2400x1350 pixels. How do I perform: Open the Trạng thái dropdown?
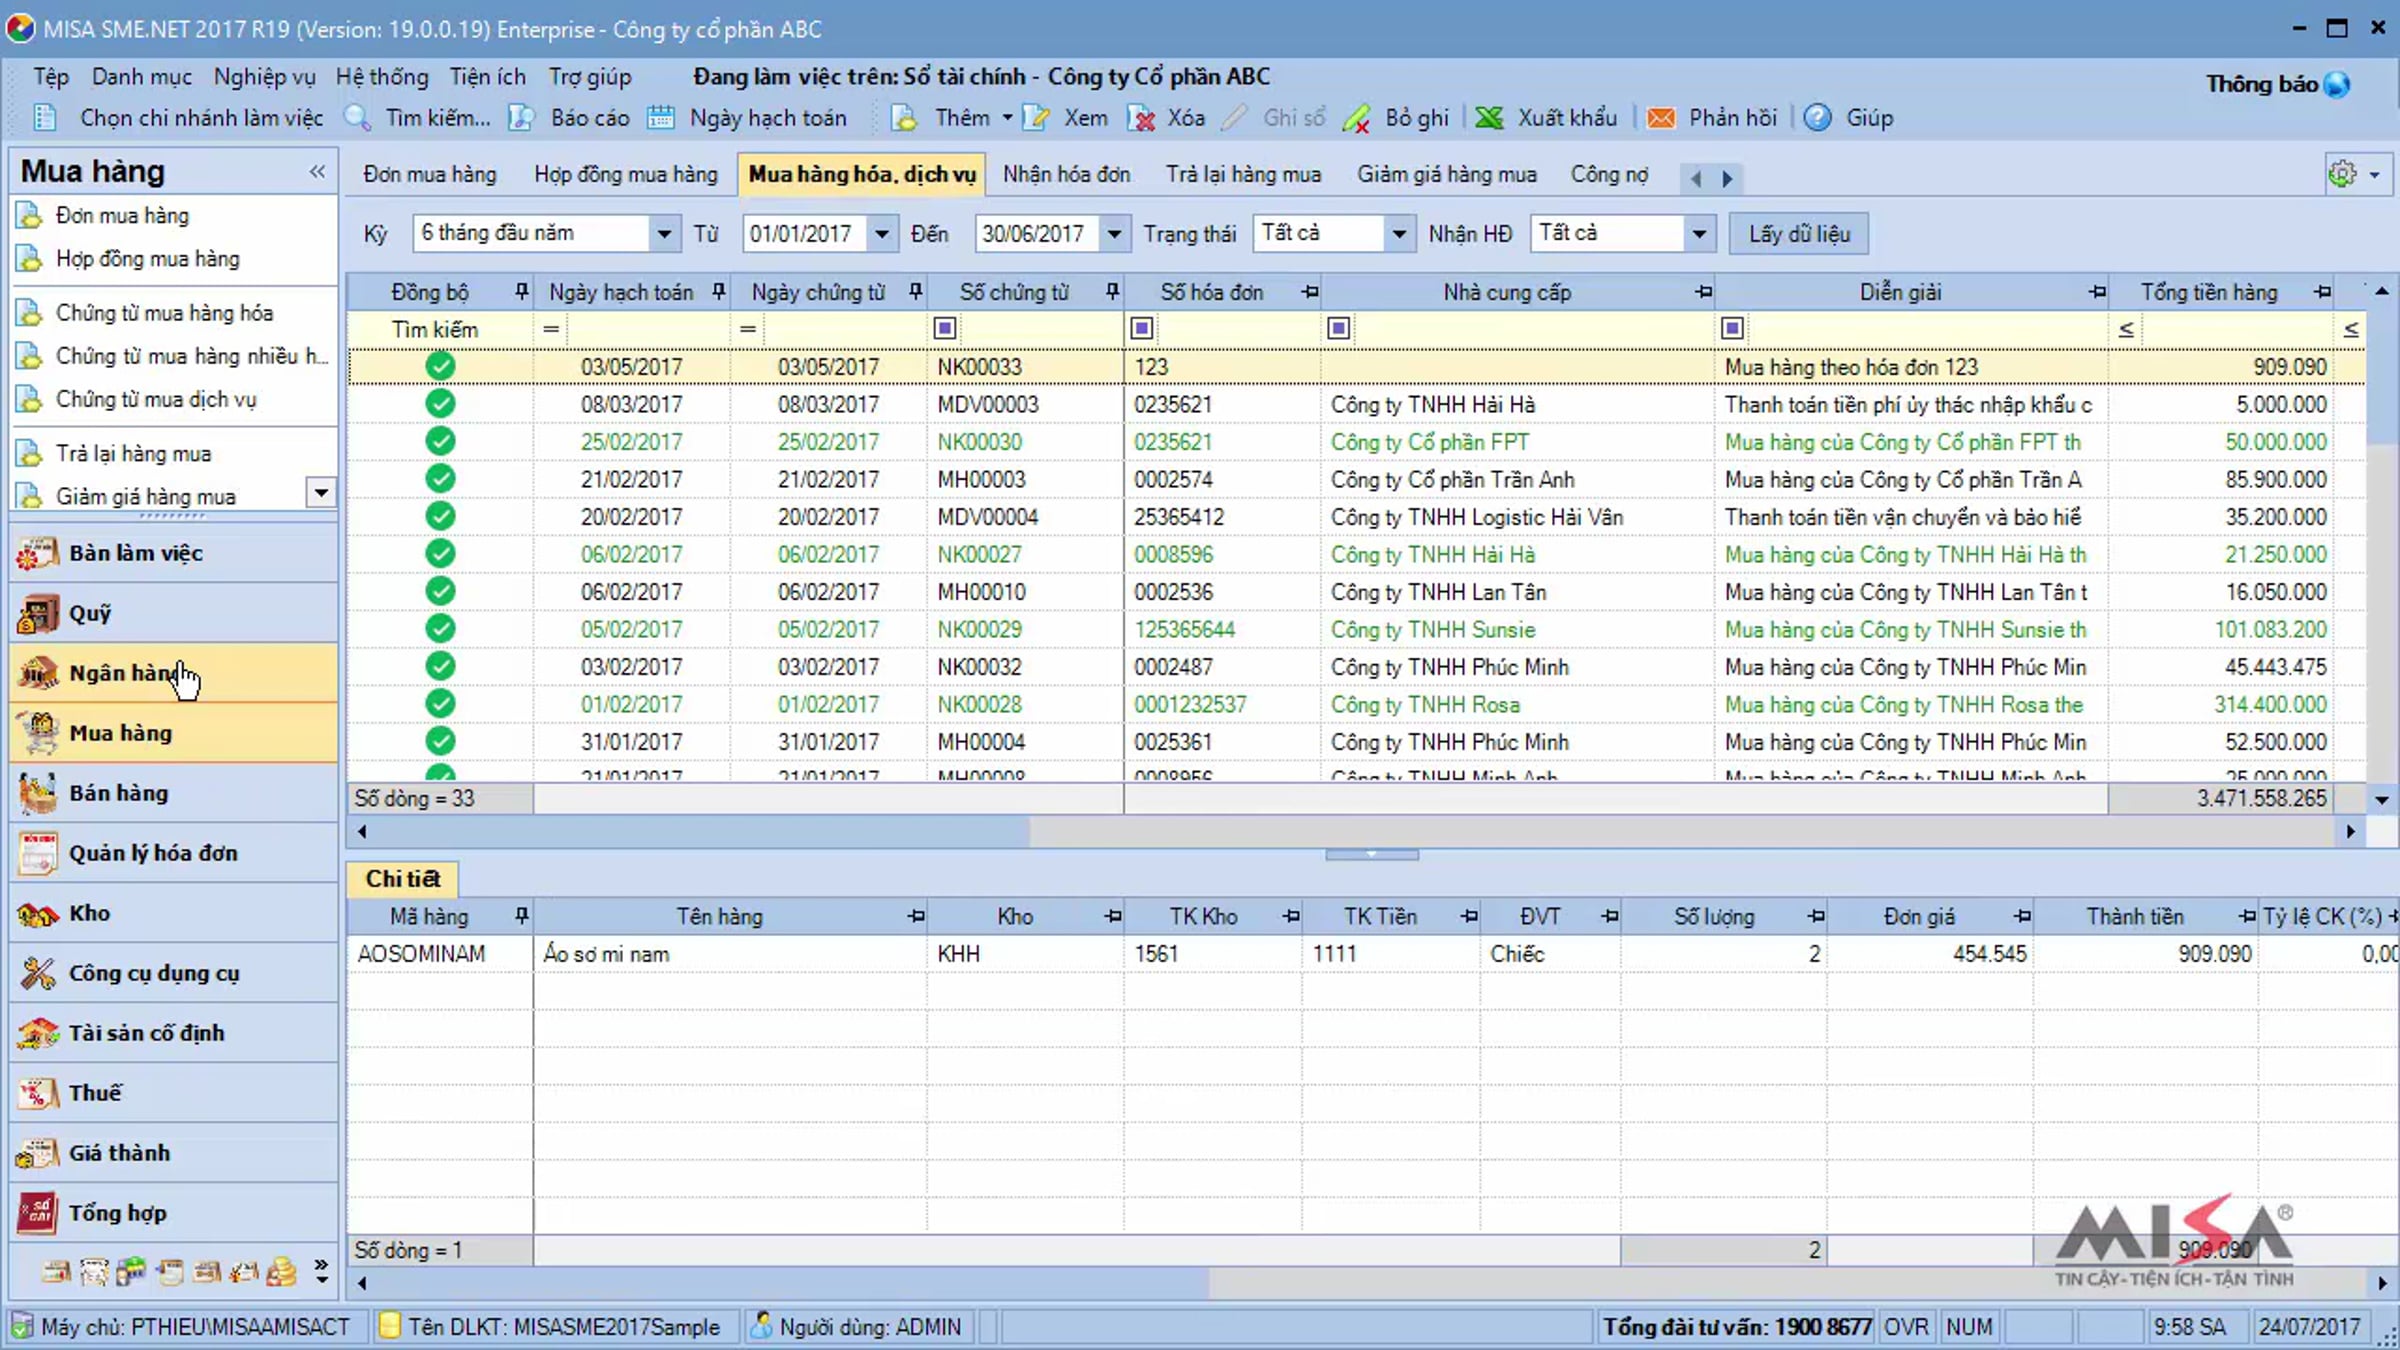click(1399, 234)
